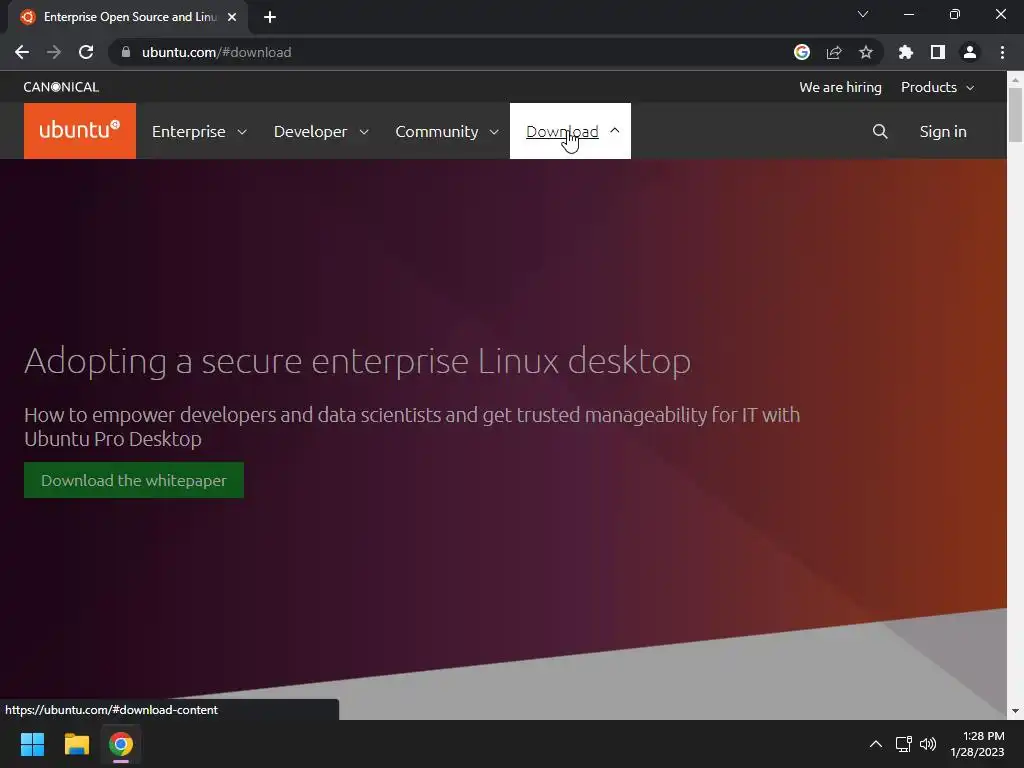The height and width of the screenshot is (768, 1024).
Task: Expand the Community menu
Action: pyautogui.click(x=447, y=131)
